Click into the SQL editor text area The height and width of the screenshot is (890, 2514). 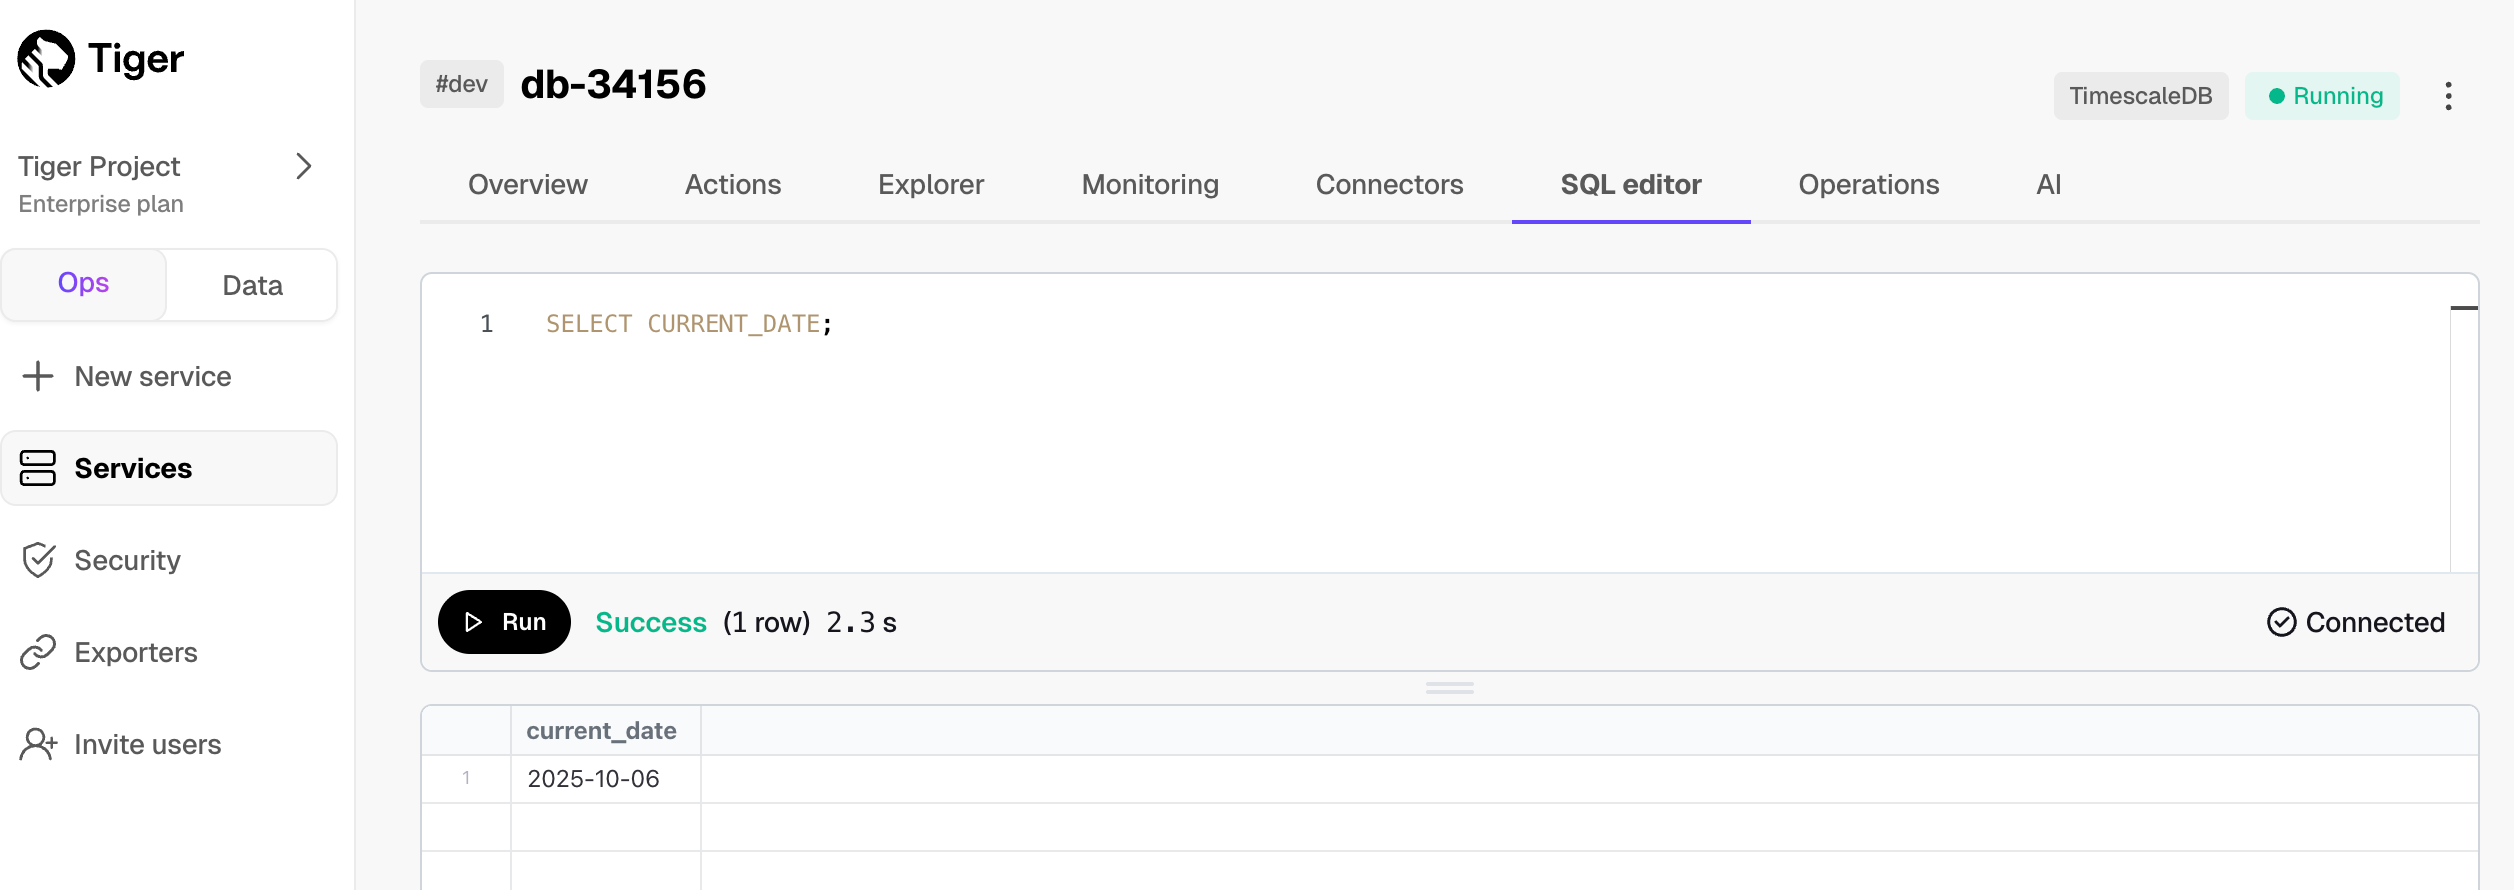(x=1400, y=440)
